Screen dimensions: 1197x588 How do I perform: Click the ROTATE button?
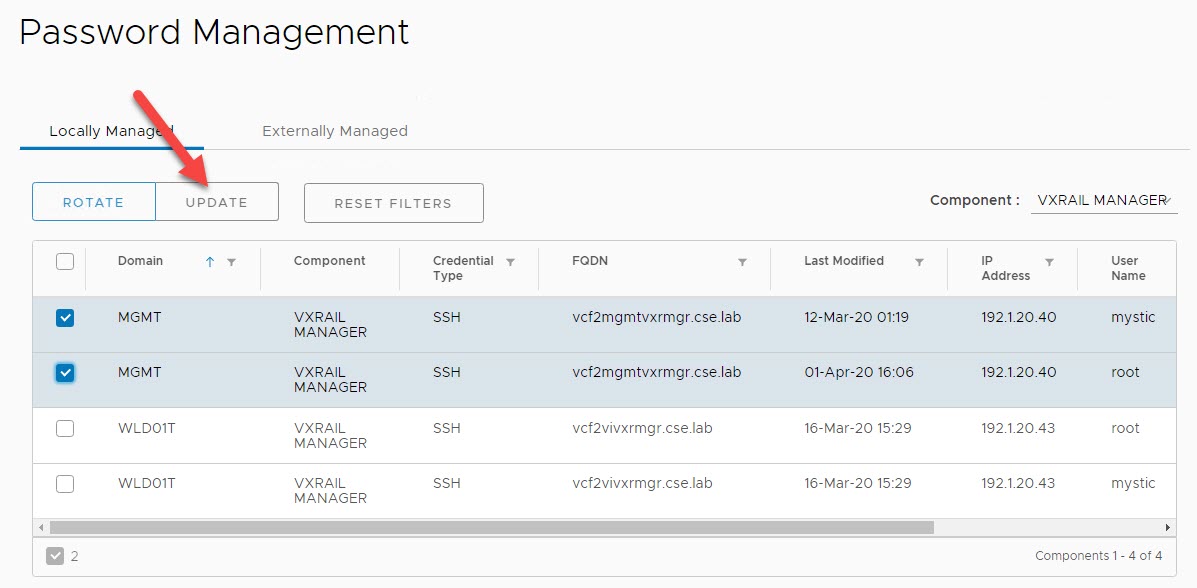(x=94, y=202)
